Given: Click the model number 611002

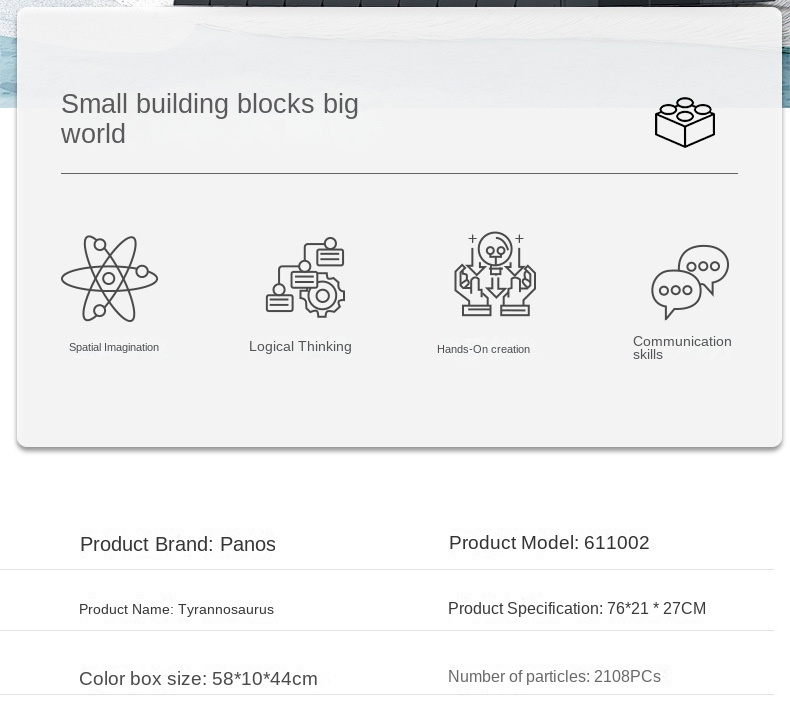Looking at the screenshot, I should point(617,543).
